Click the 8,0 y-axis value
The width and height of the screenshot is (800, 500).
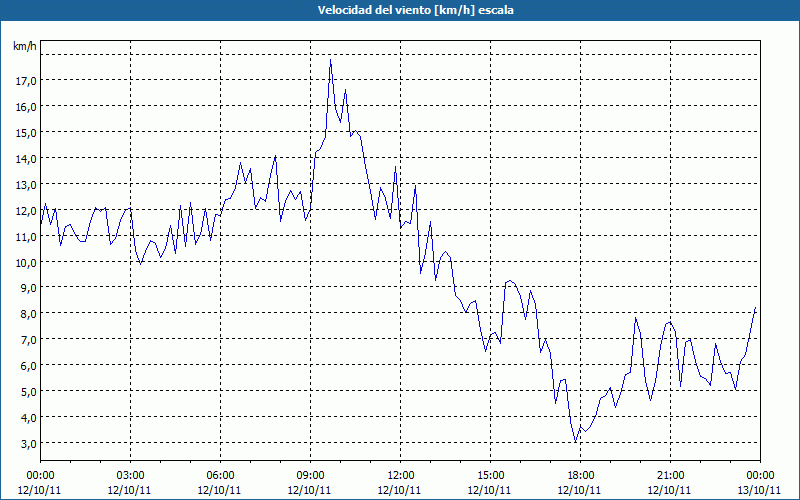point(28,314)
